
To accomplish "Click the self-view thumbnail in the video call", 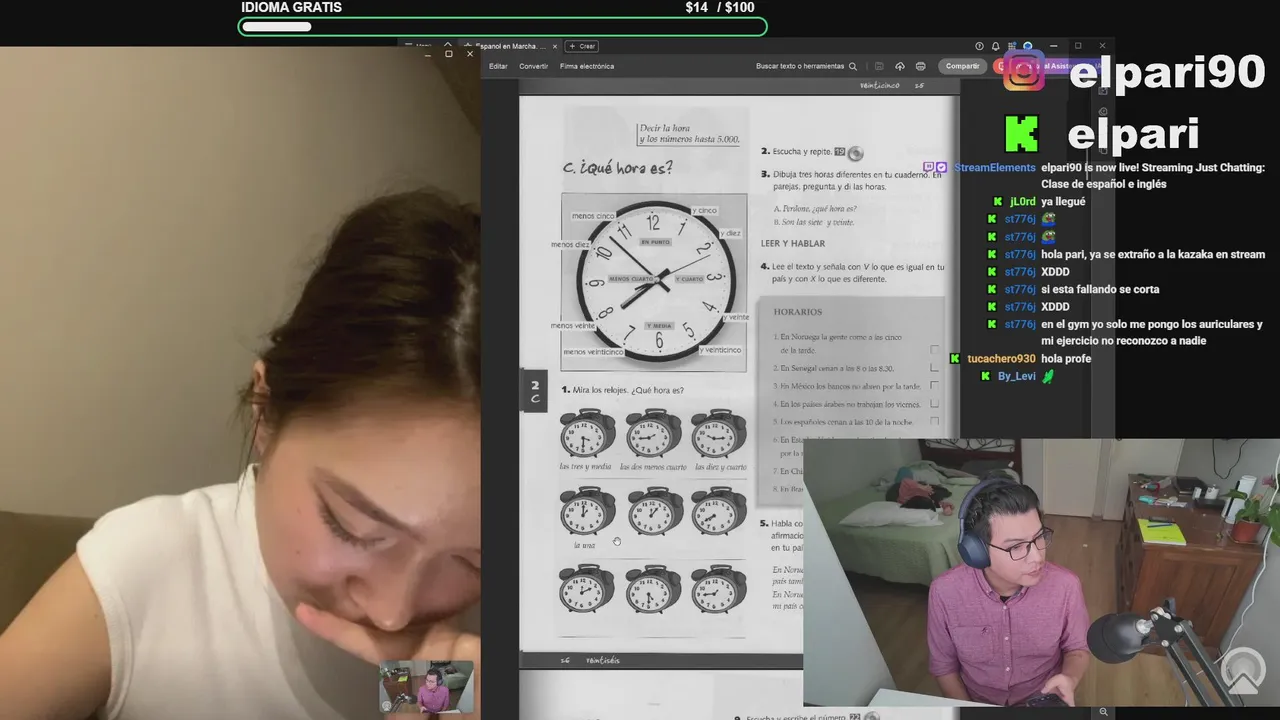I will 426,686.
